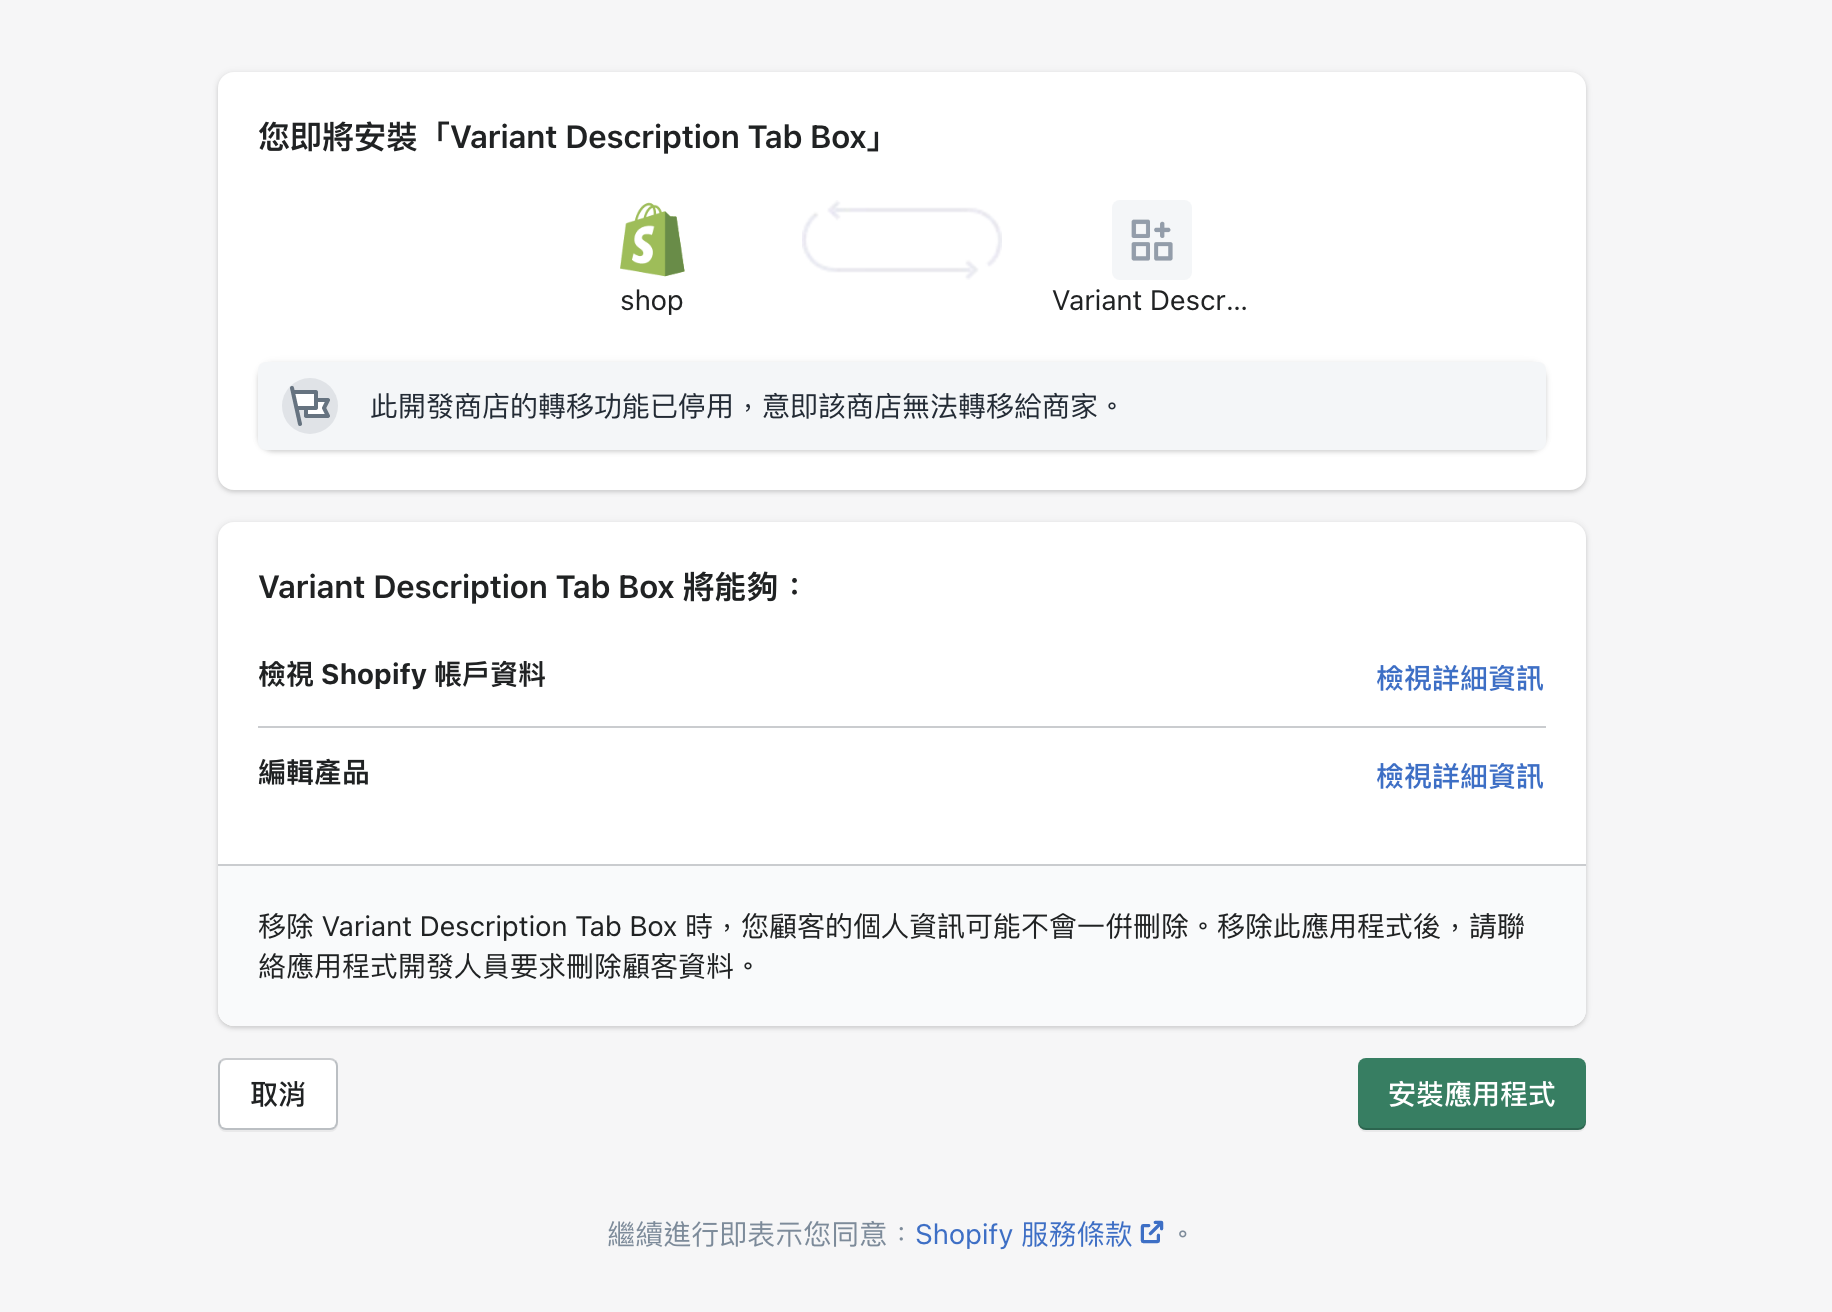Click the green 安裝應用程式 button
This screenshot has width=1832, height=1312.
[1471, 1094]
